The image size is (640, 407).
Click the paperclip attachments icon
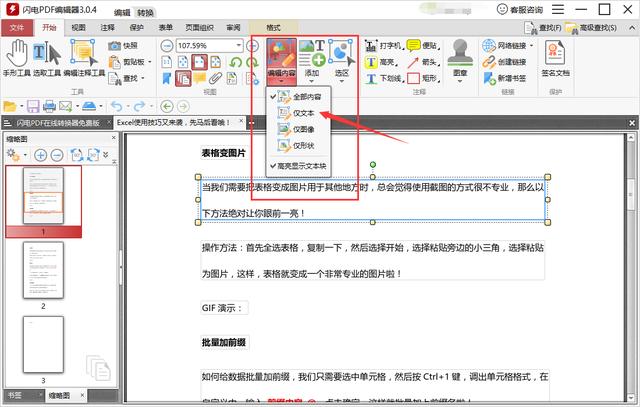tap(216, 78)
